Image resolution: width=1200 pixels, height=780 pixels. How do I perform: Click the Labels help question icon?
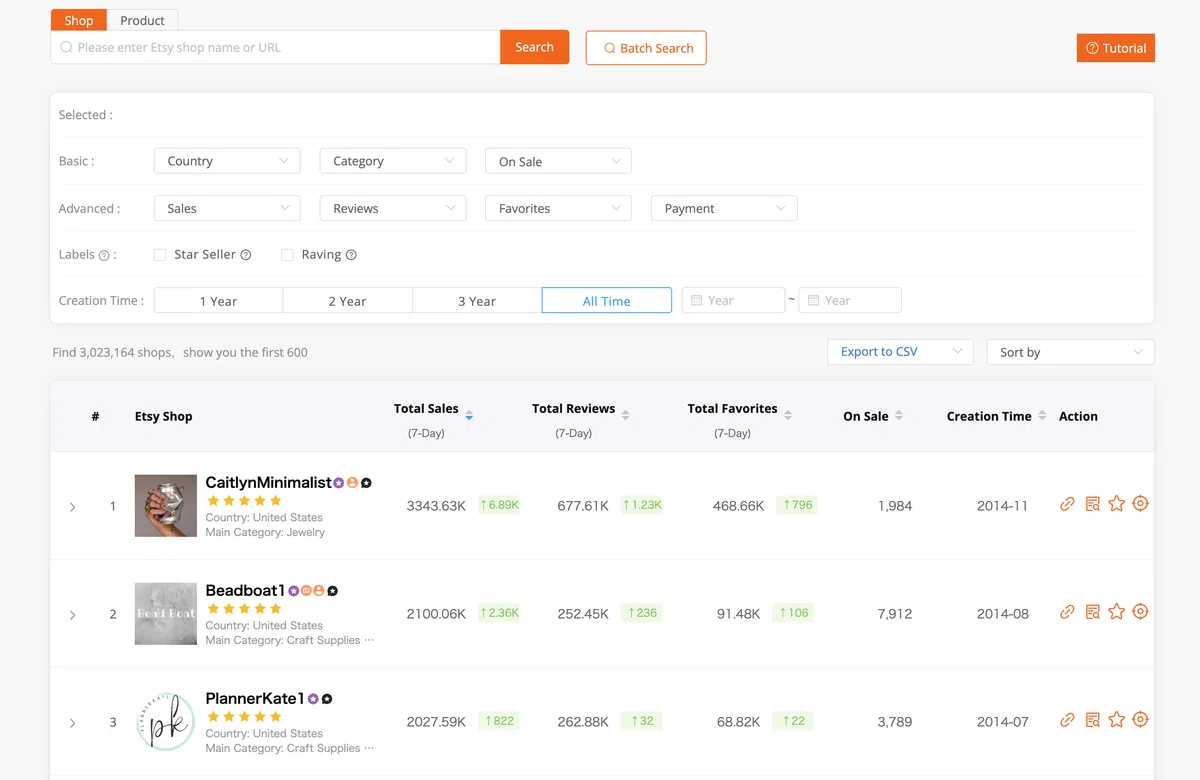tap(104, 256)
